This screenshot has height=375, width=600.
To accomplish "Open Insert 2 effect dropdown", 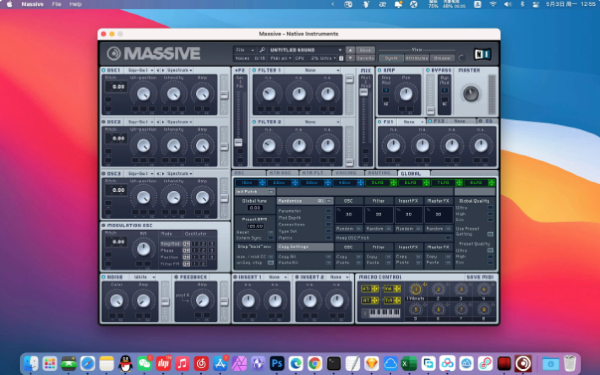I will coord(339,277).
